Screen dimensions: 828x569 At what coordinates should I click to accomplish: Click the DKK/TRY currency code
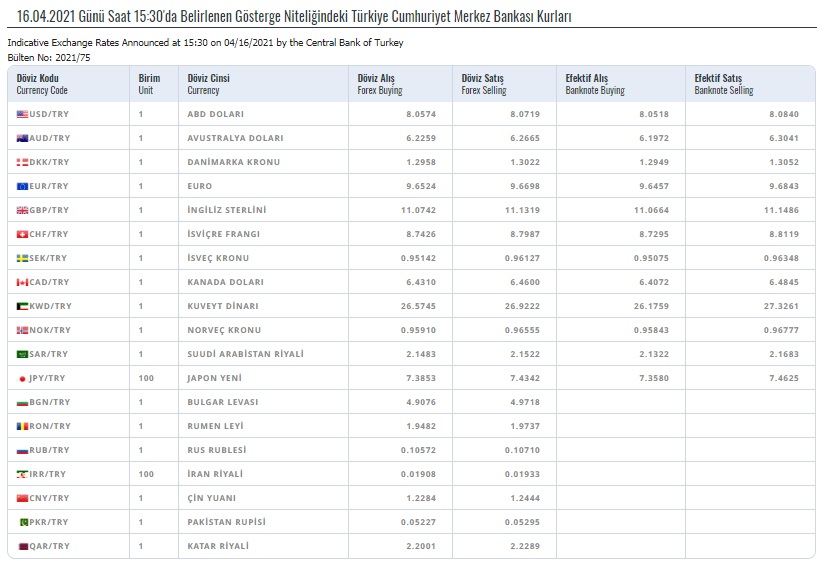coord(48,162)
